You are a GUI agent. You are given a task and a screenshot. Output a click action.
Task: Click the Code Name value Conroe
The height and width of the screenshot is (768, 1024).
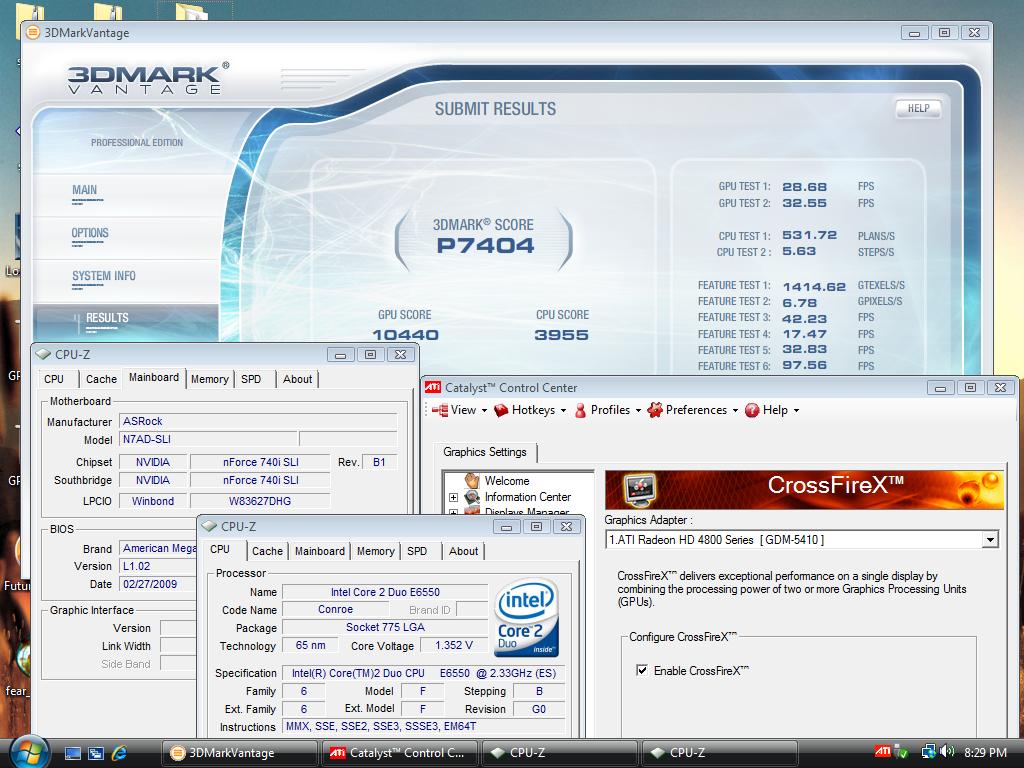coord(336,609)
